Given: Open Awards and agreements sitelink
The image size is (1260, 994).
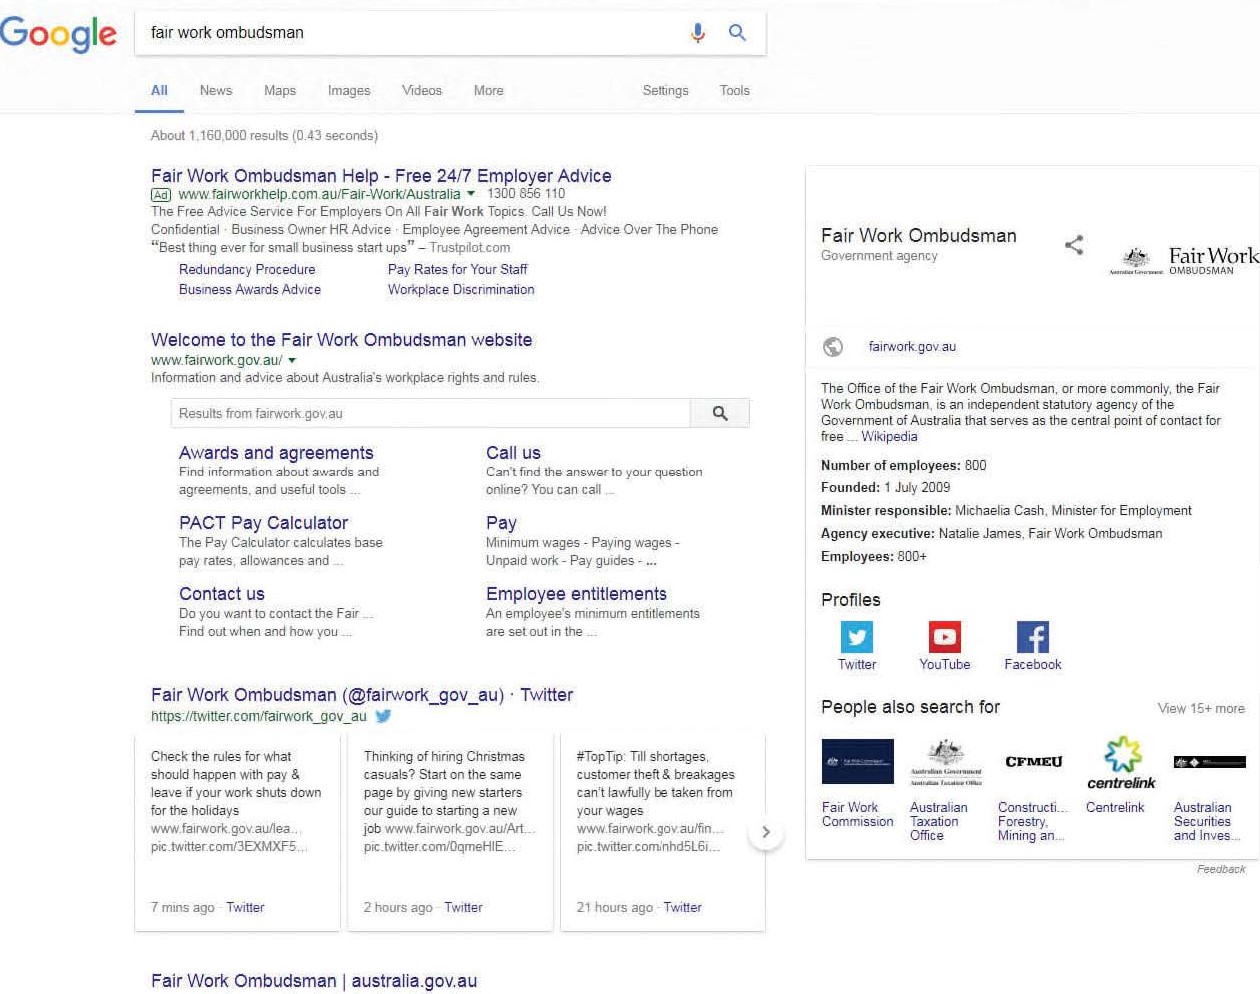Looking at the screenshot, I should (276, 453).
